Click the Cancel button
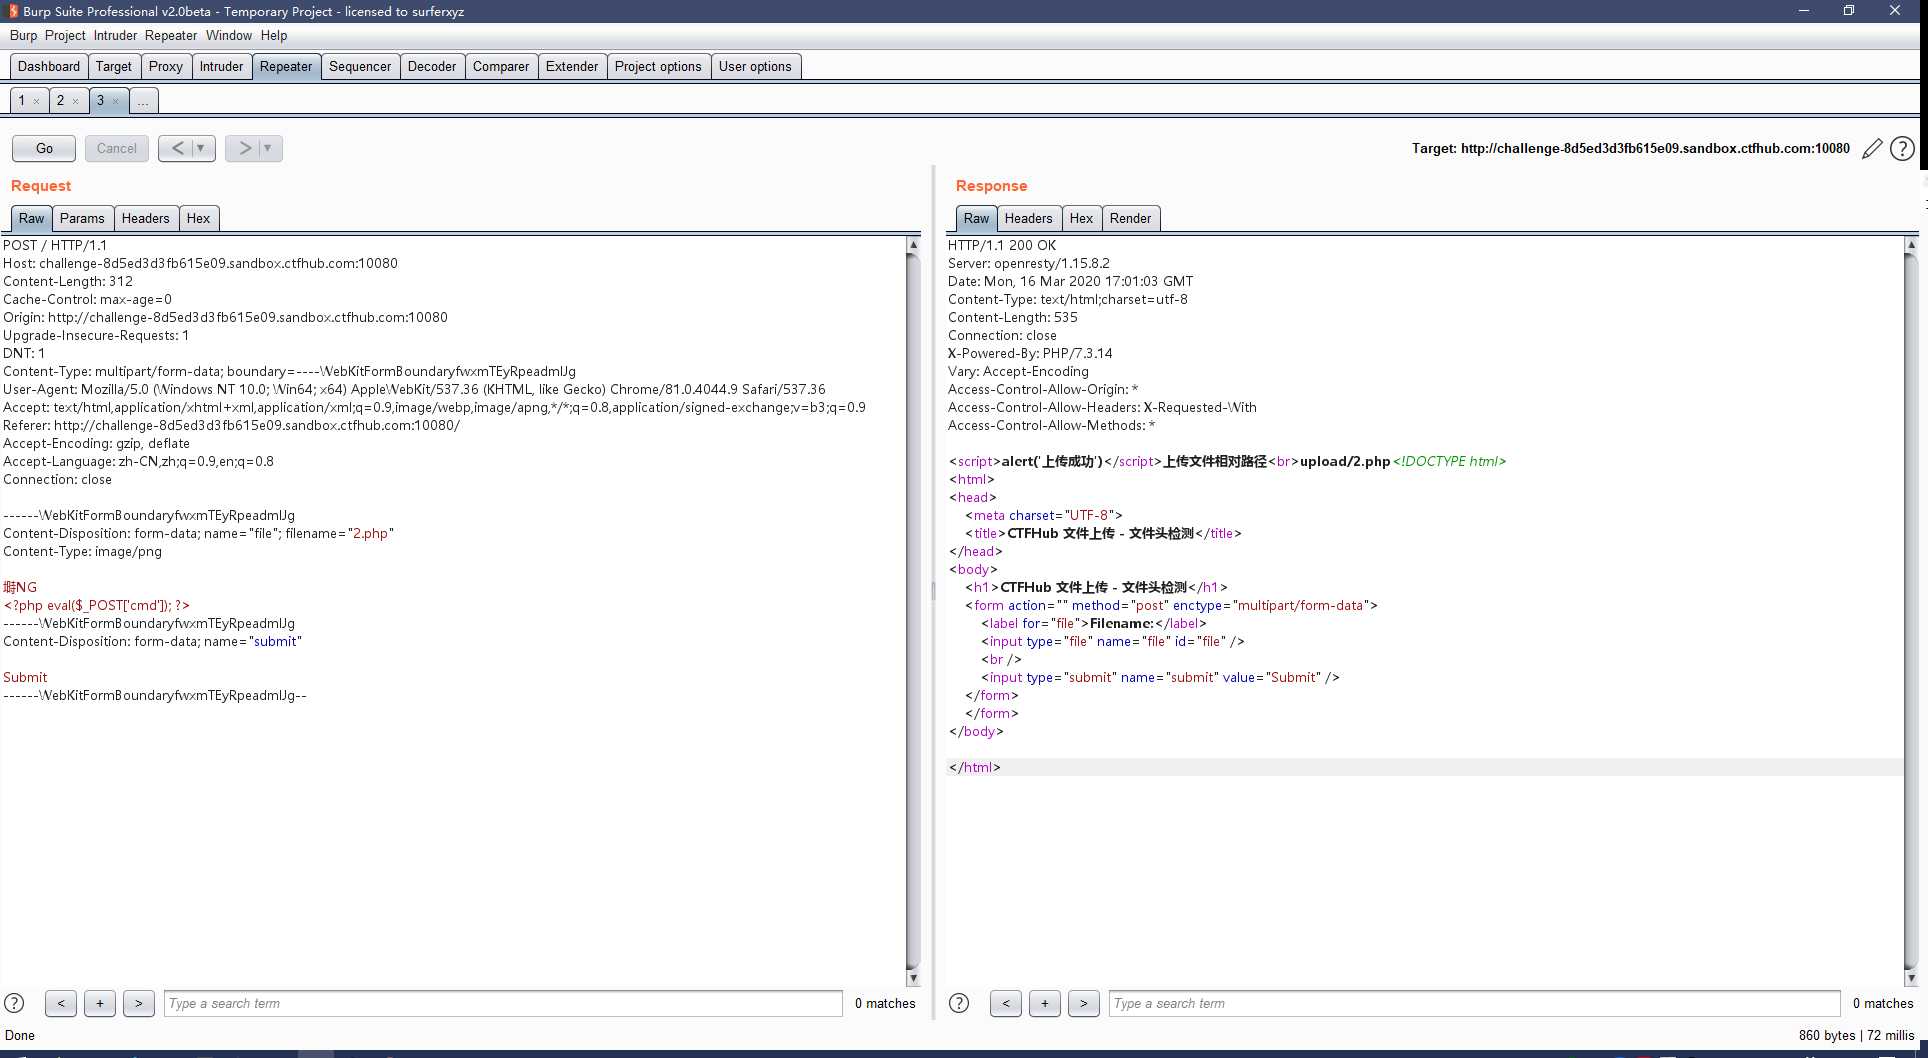The image size is (1928, 1058). click(x=117, y=148)
